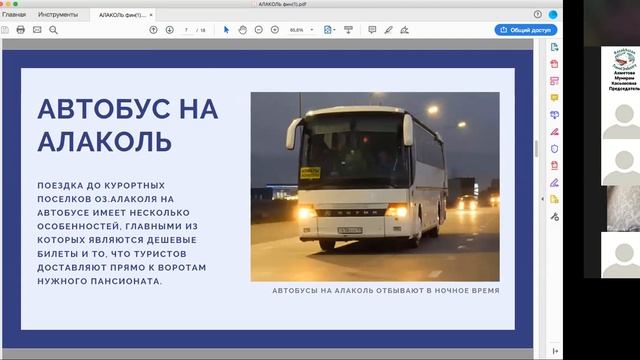Collapse the right tools pane with small arrow
640x360 pixels.
(x=542, y=199)
